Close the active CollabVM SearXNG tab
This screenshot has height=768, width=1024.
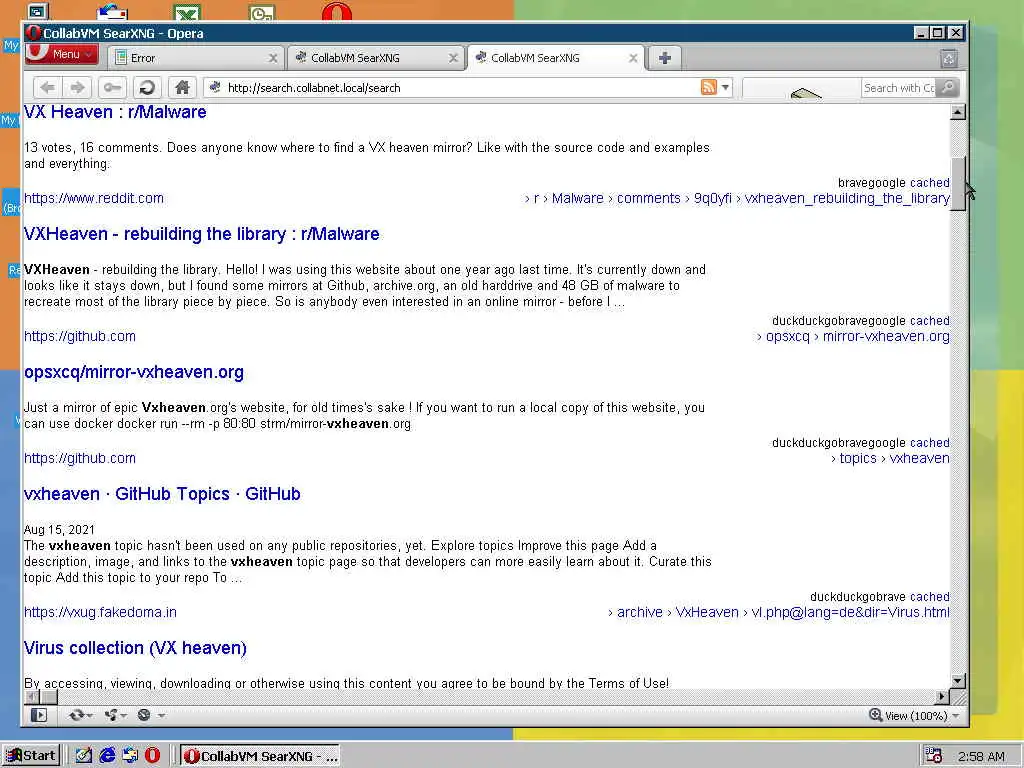coord(633,58)
